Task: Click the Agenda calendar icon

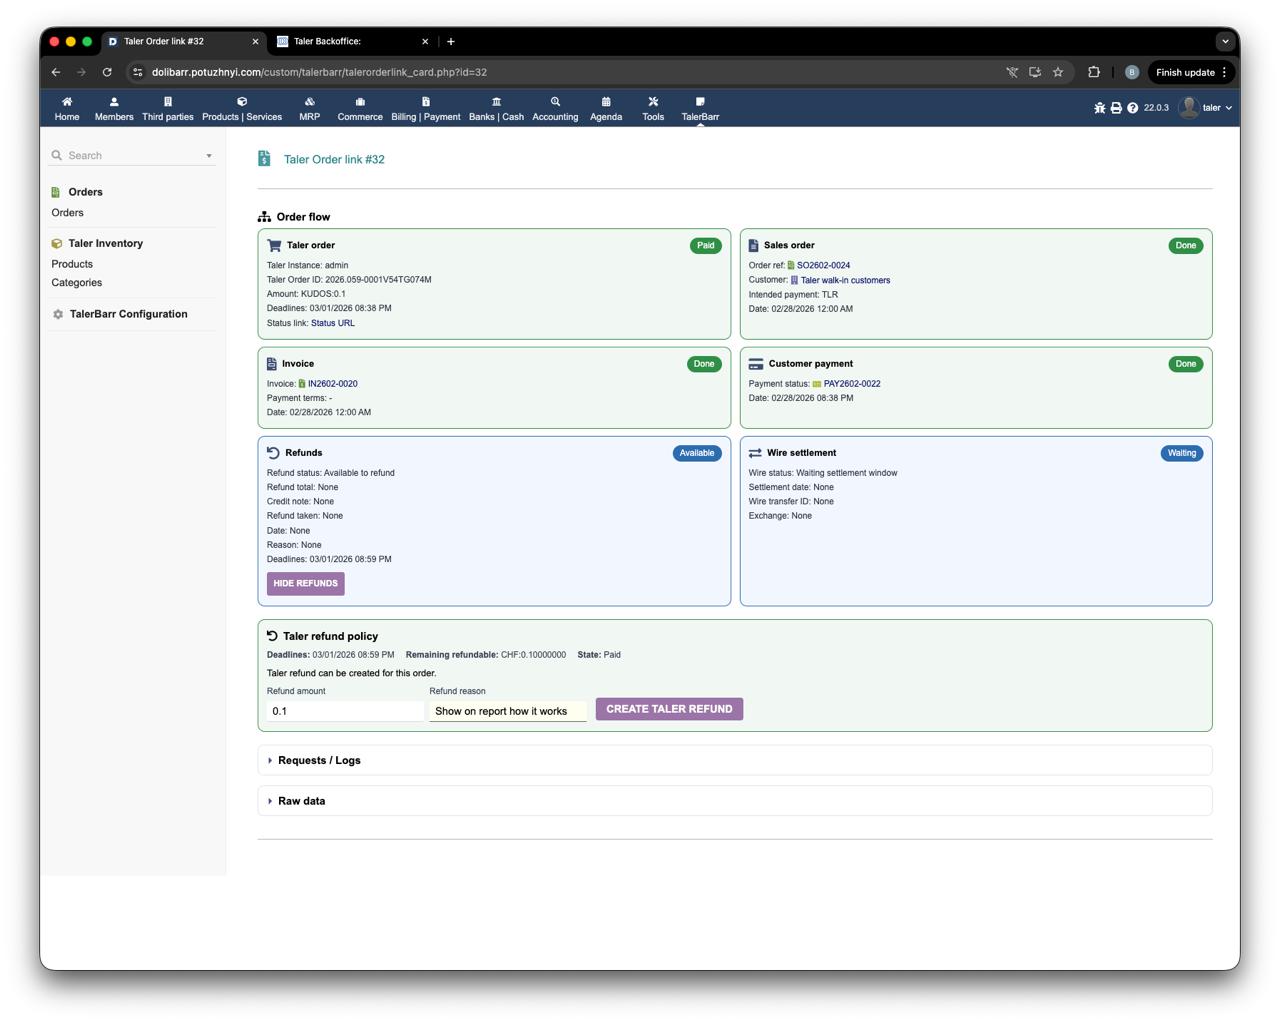Action: coord(606,102)
